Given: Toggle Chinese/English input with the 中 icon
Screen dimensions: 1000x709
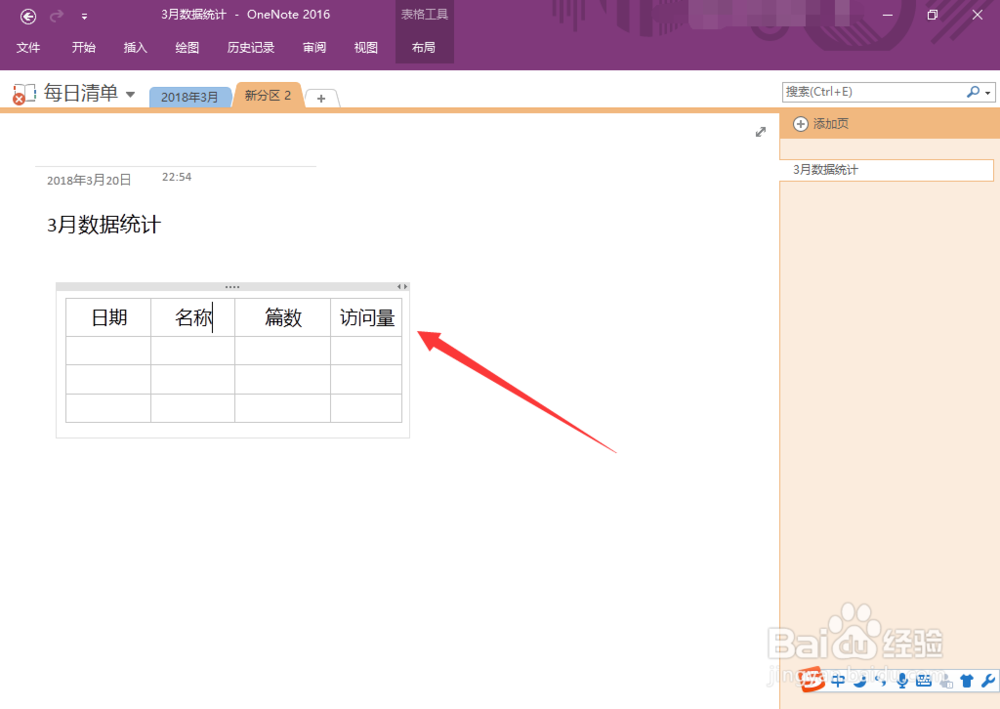Looking at the screenshot, I should click(x=838, y=680).
